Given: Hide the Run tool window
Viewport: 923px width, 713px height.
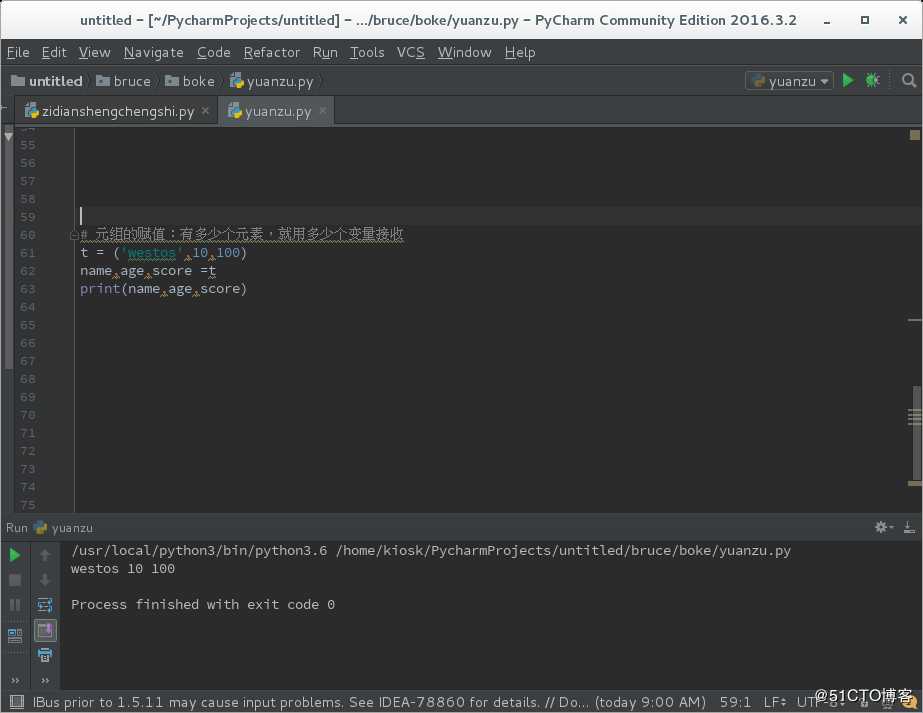Looking at the screenshot, I should [x=909, y=528].
